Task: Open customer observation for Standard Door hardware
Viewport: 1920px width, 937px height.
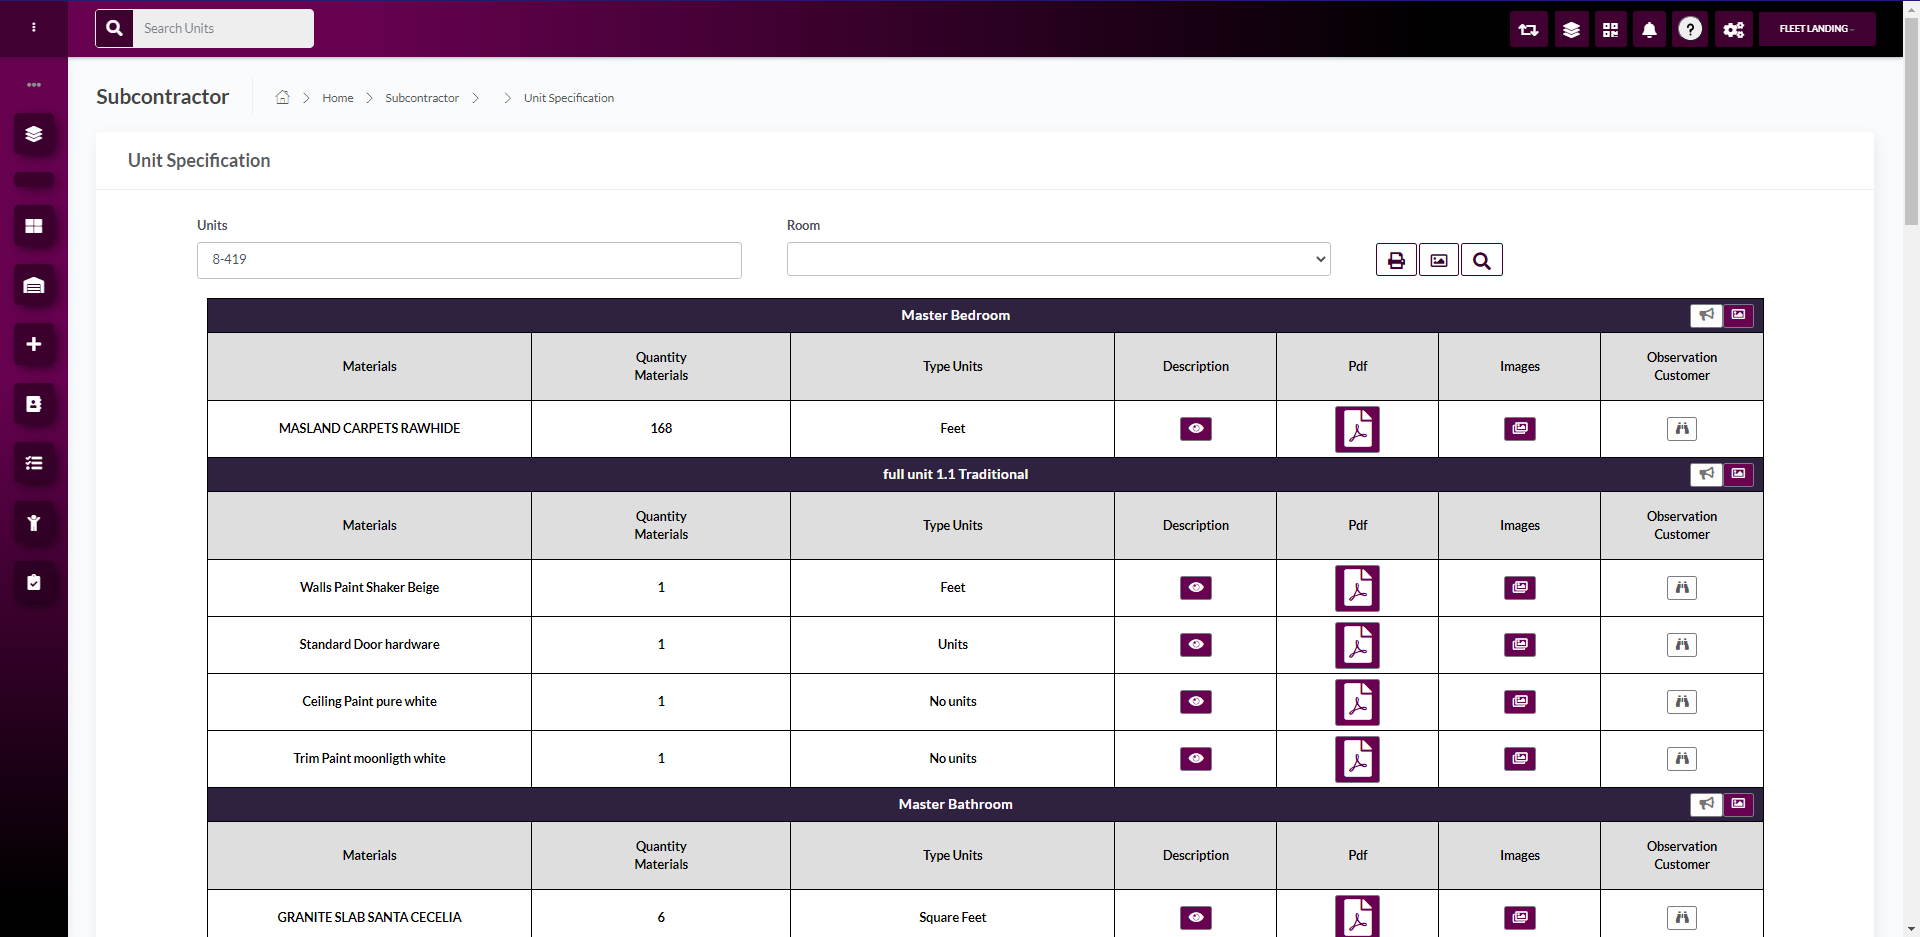Action: point(1681,645)
